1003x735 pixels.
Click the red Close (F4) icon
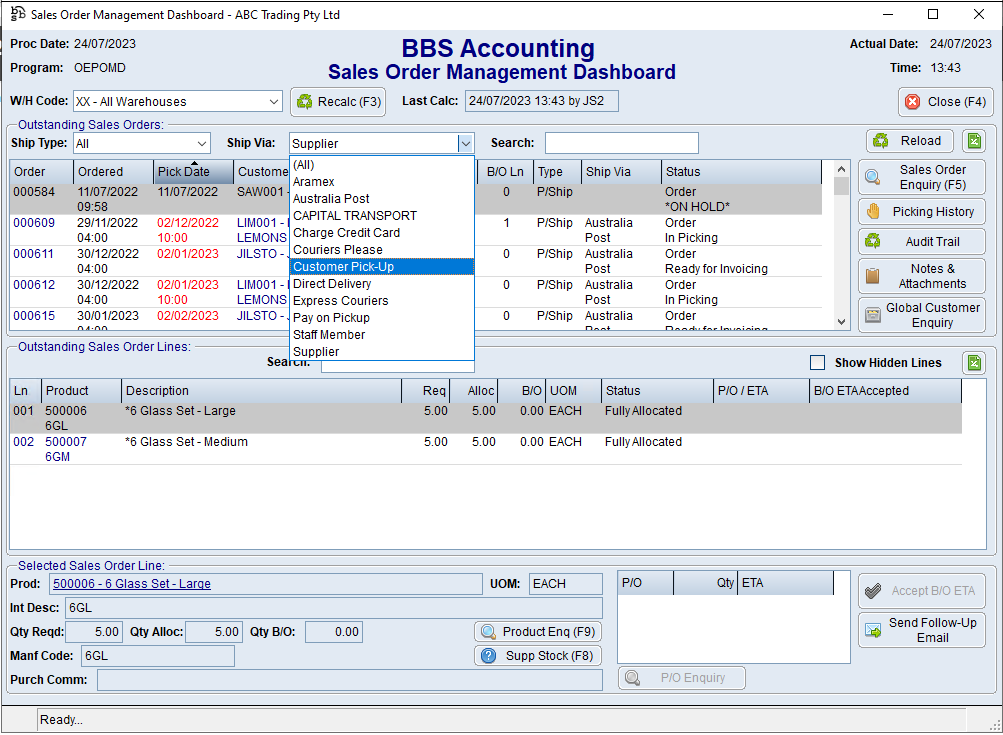click(912, 102)
